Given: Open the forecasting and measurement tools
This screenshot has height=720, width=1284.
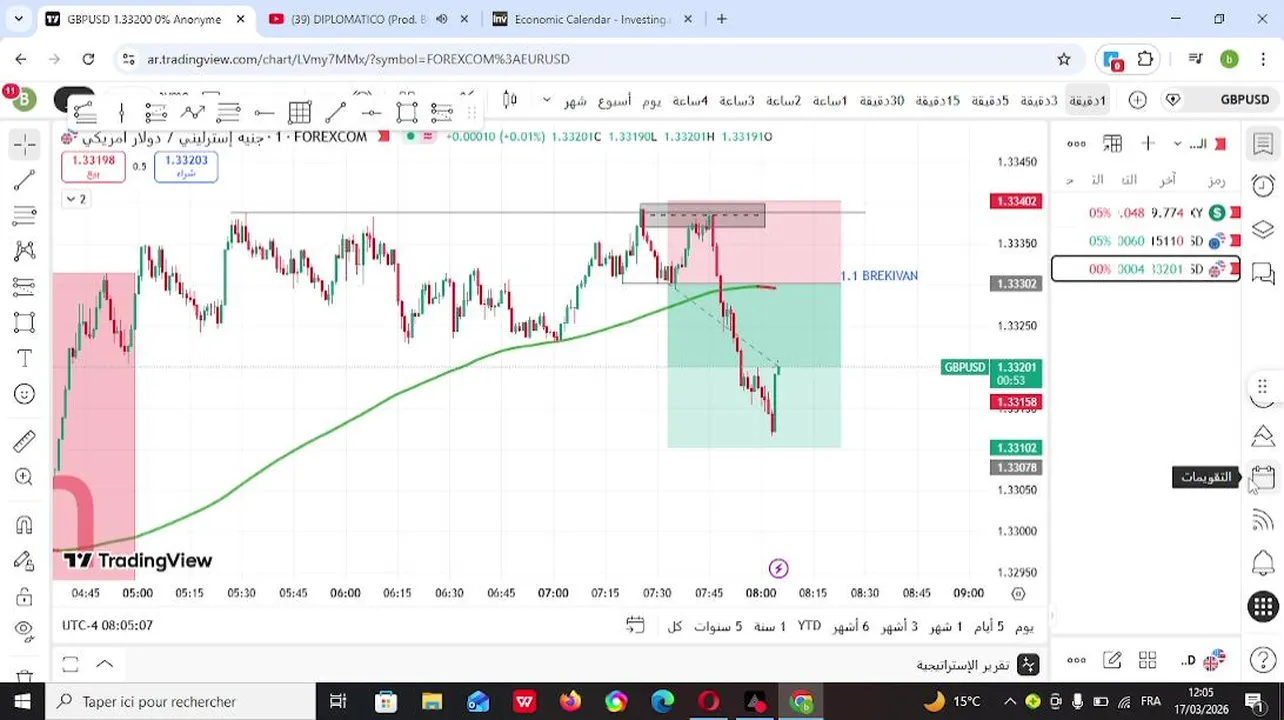Looking at the screenshot, I should [25, 287].
